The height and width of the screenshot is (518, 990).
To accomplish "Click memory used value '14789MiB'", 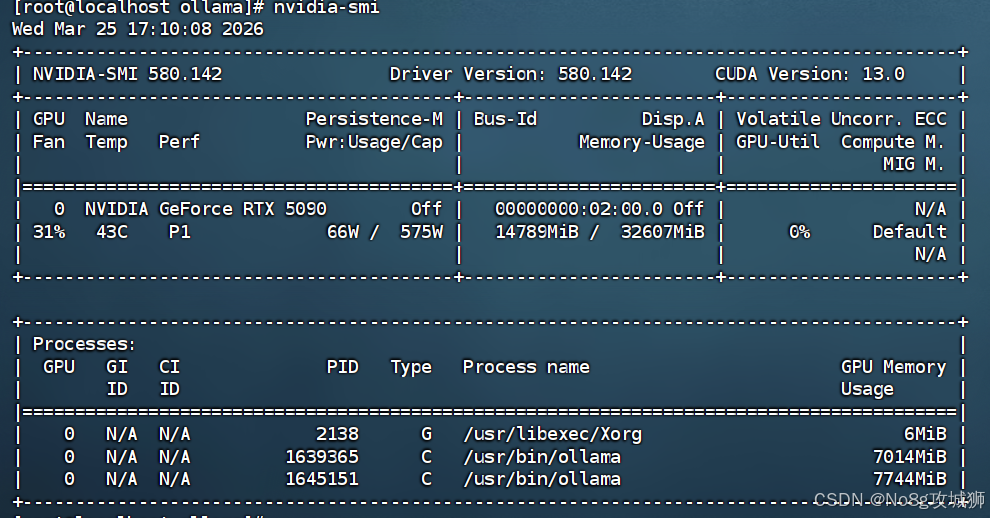I will 537,232.
